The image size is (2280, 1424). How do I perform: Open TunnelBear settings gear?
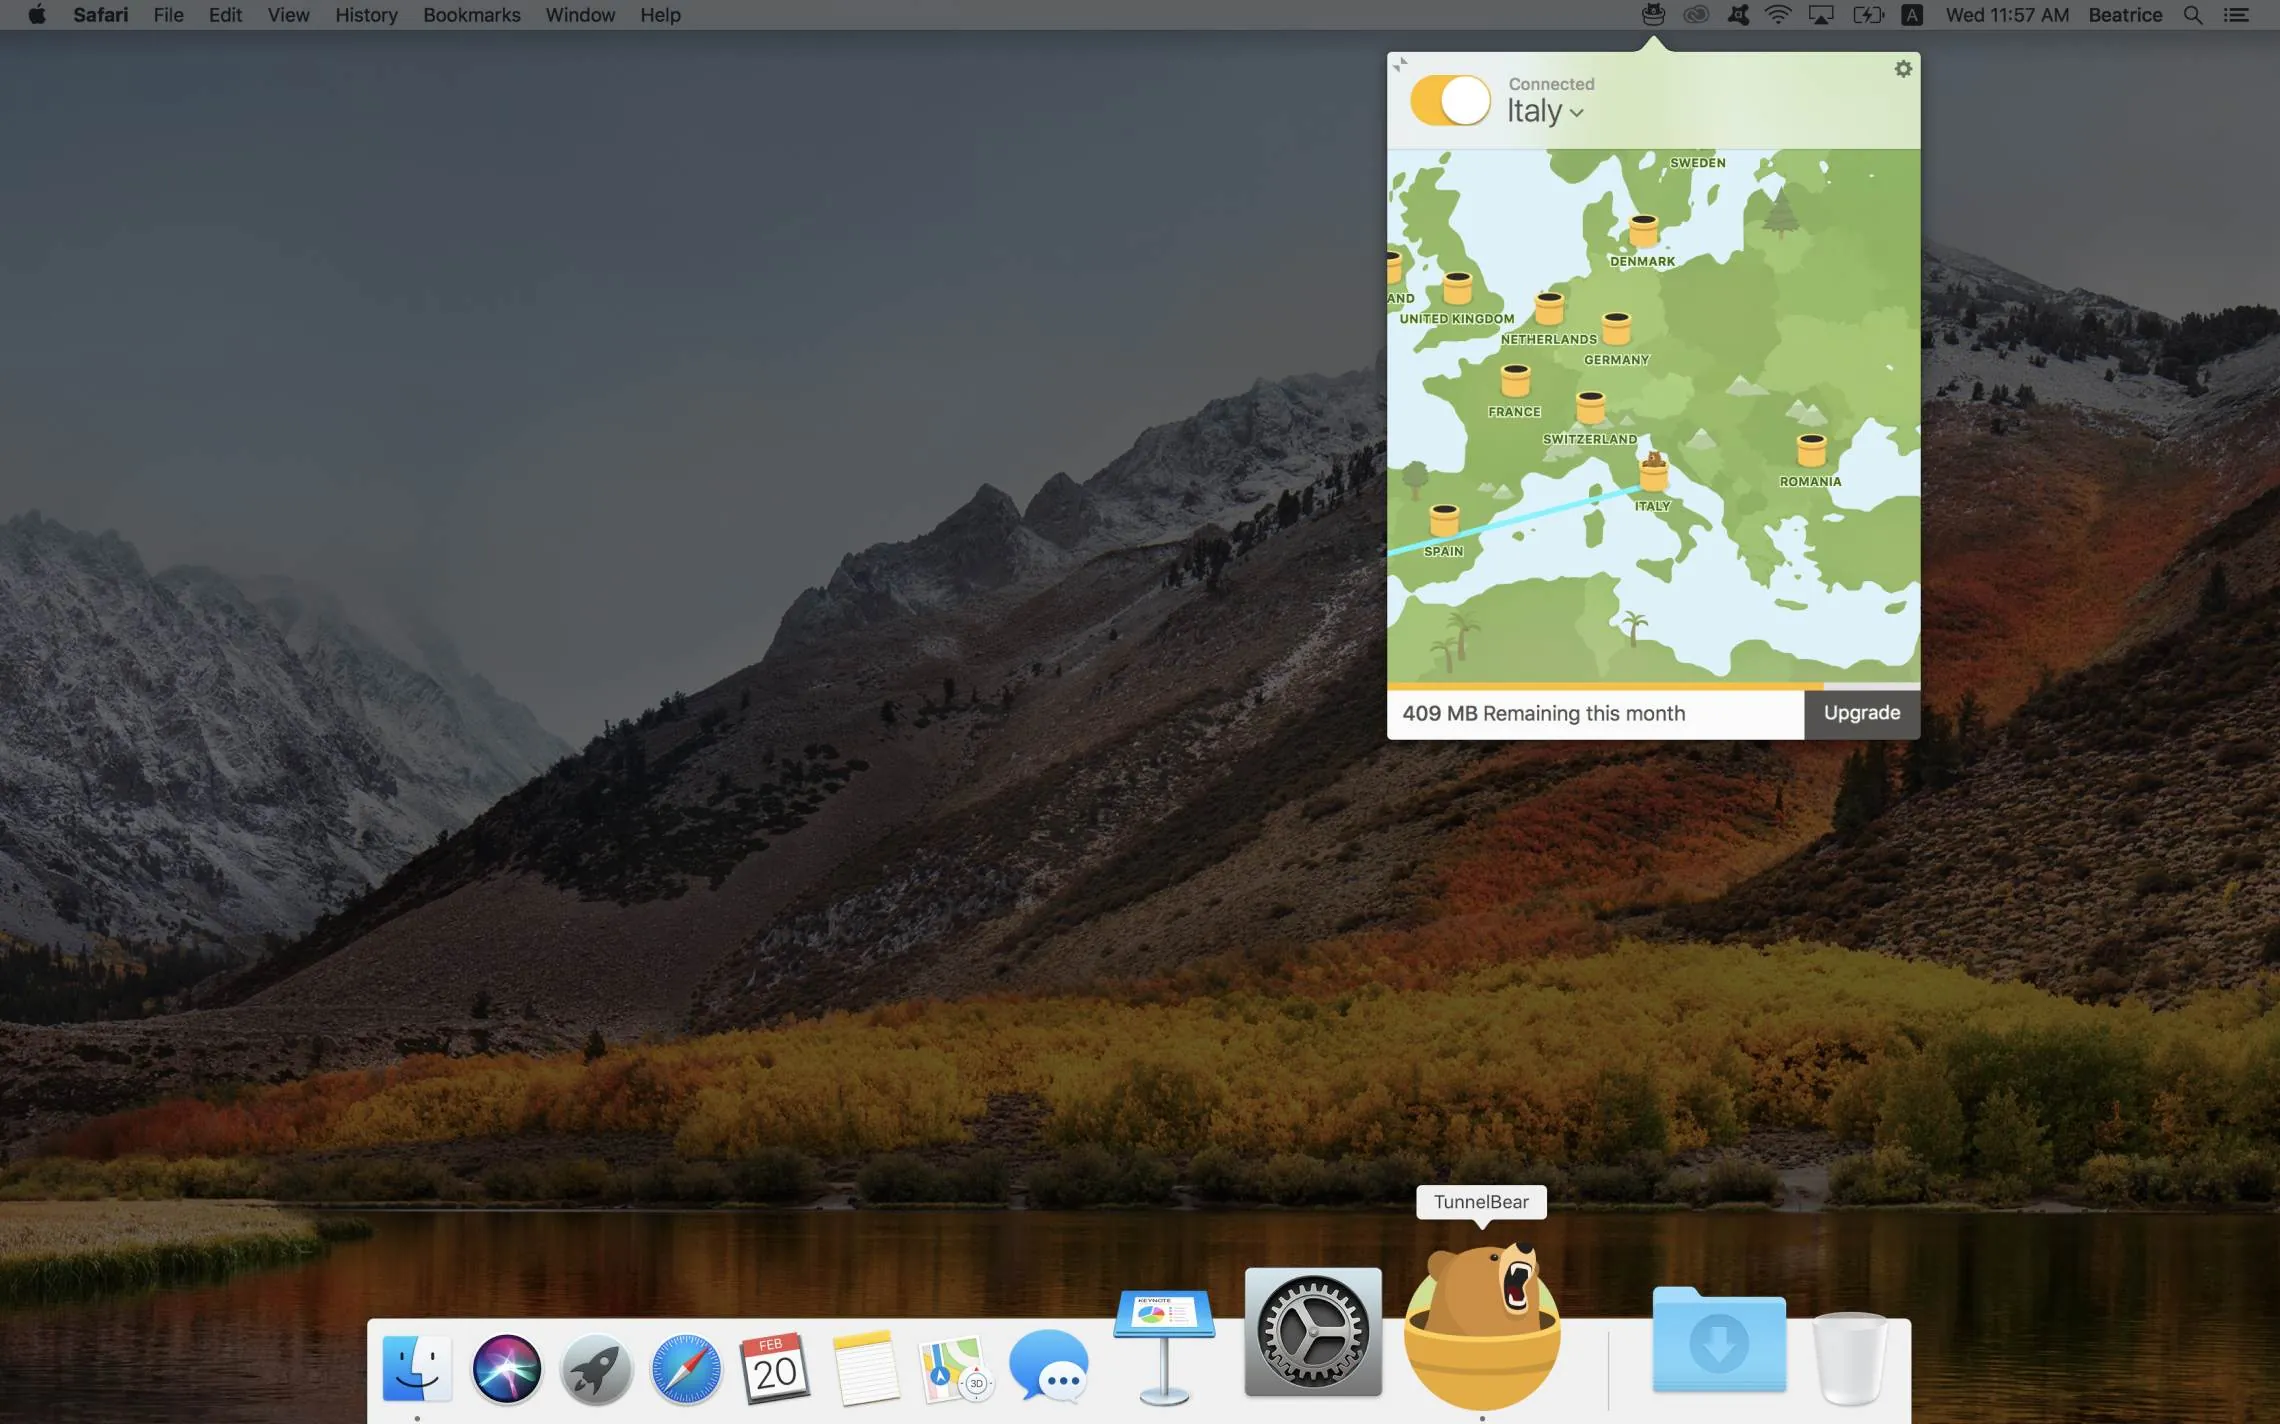click(x=1903, y=69)
